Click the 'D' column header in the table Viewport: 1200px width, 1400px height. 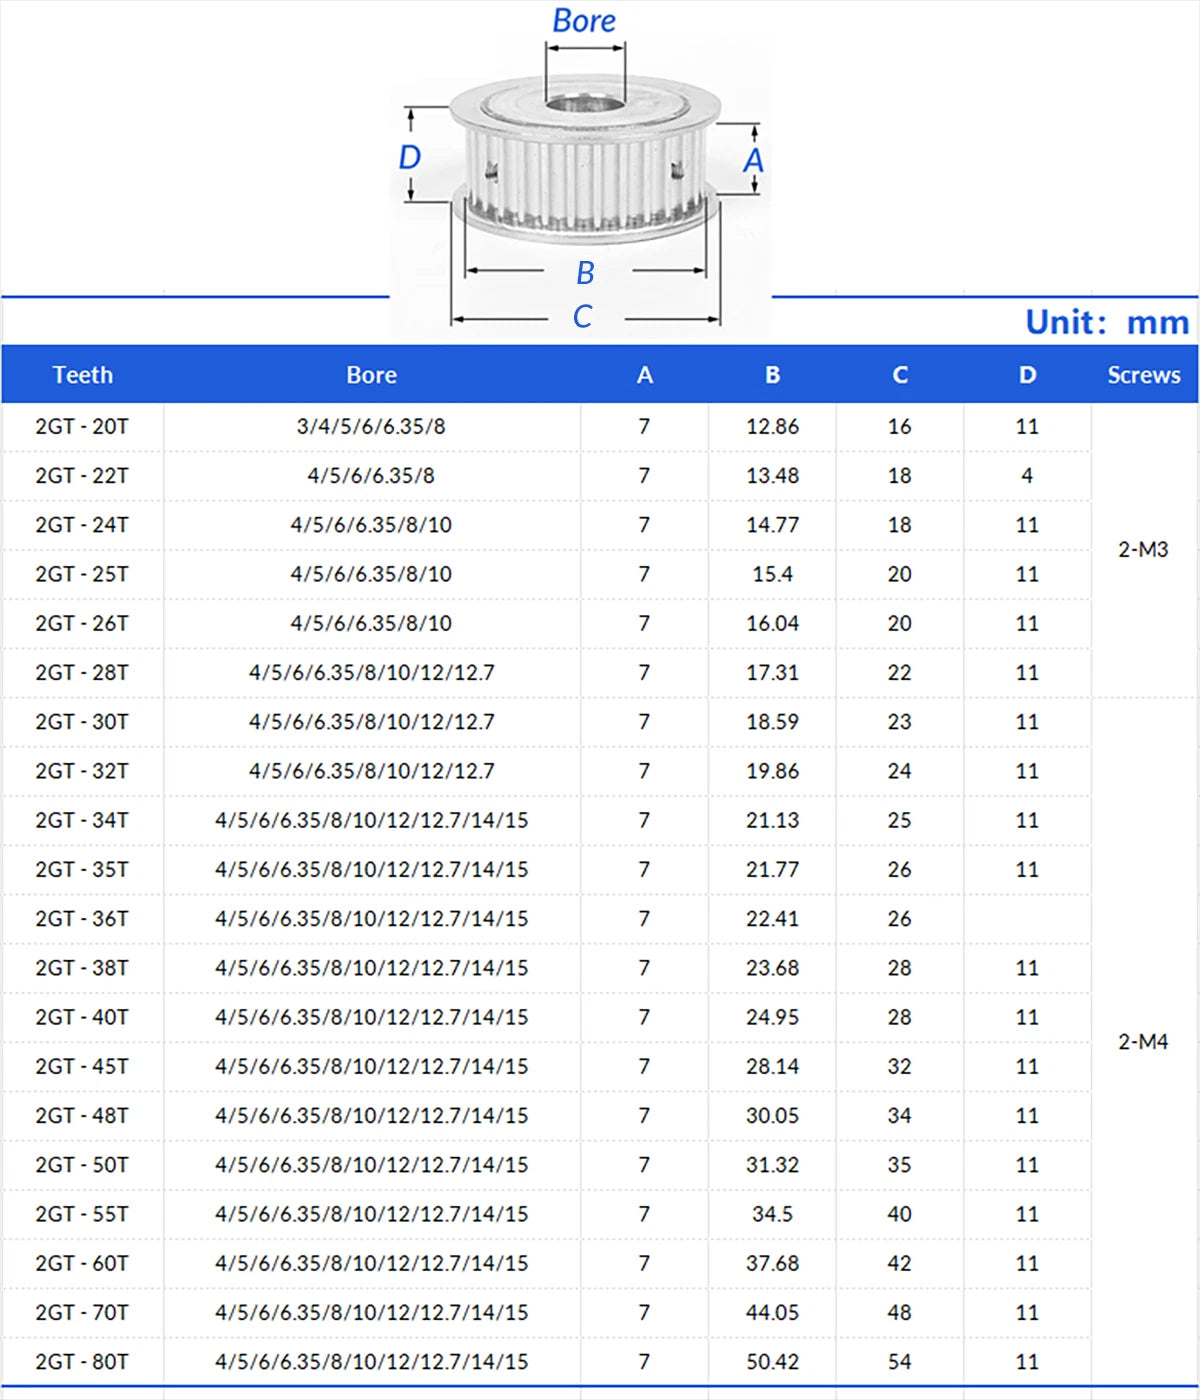(1027, 375)
